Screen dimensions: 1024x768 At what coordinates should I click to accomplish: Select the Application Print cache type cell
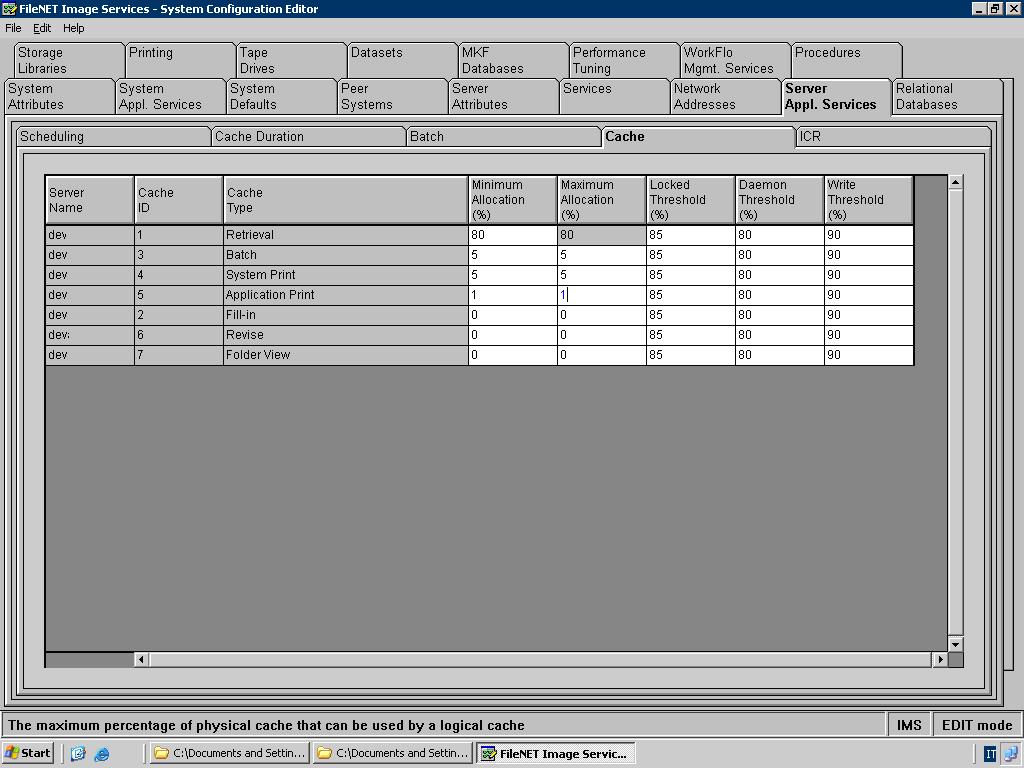(x=345, y=295)
